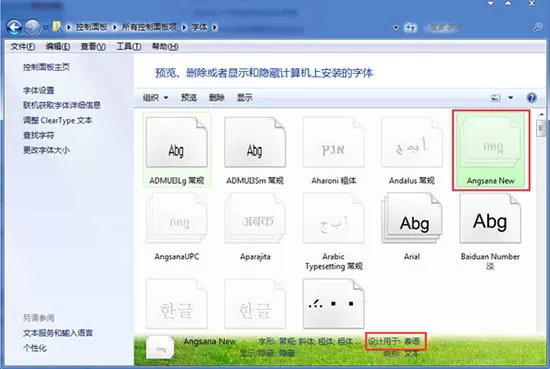The width and height of the screenshot is (550, 369).
Task: Select 字体 in the address breadcrumb
Action: (200, 27)
